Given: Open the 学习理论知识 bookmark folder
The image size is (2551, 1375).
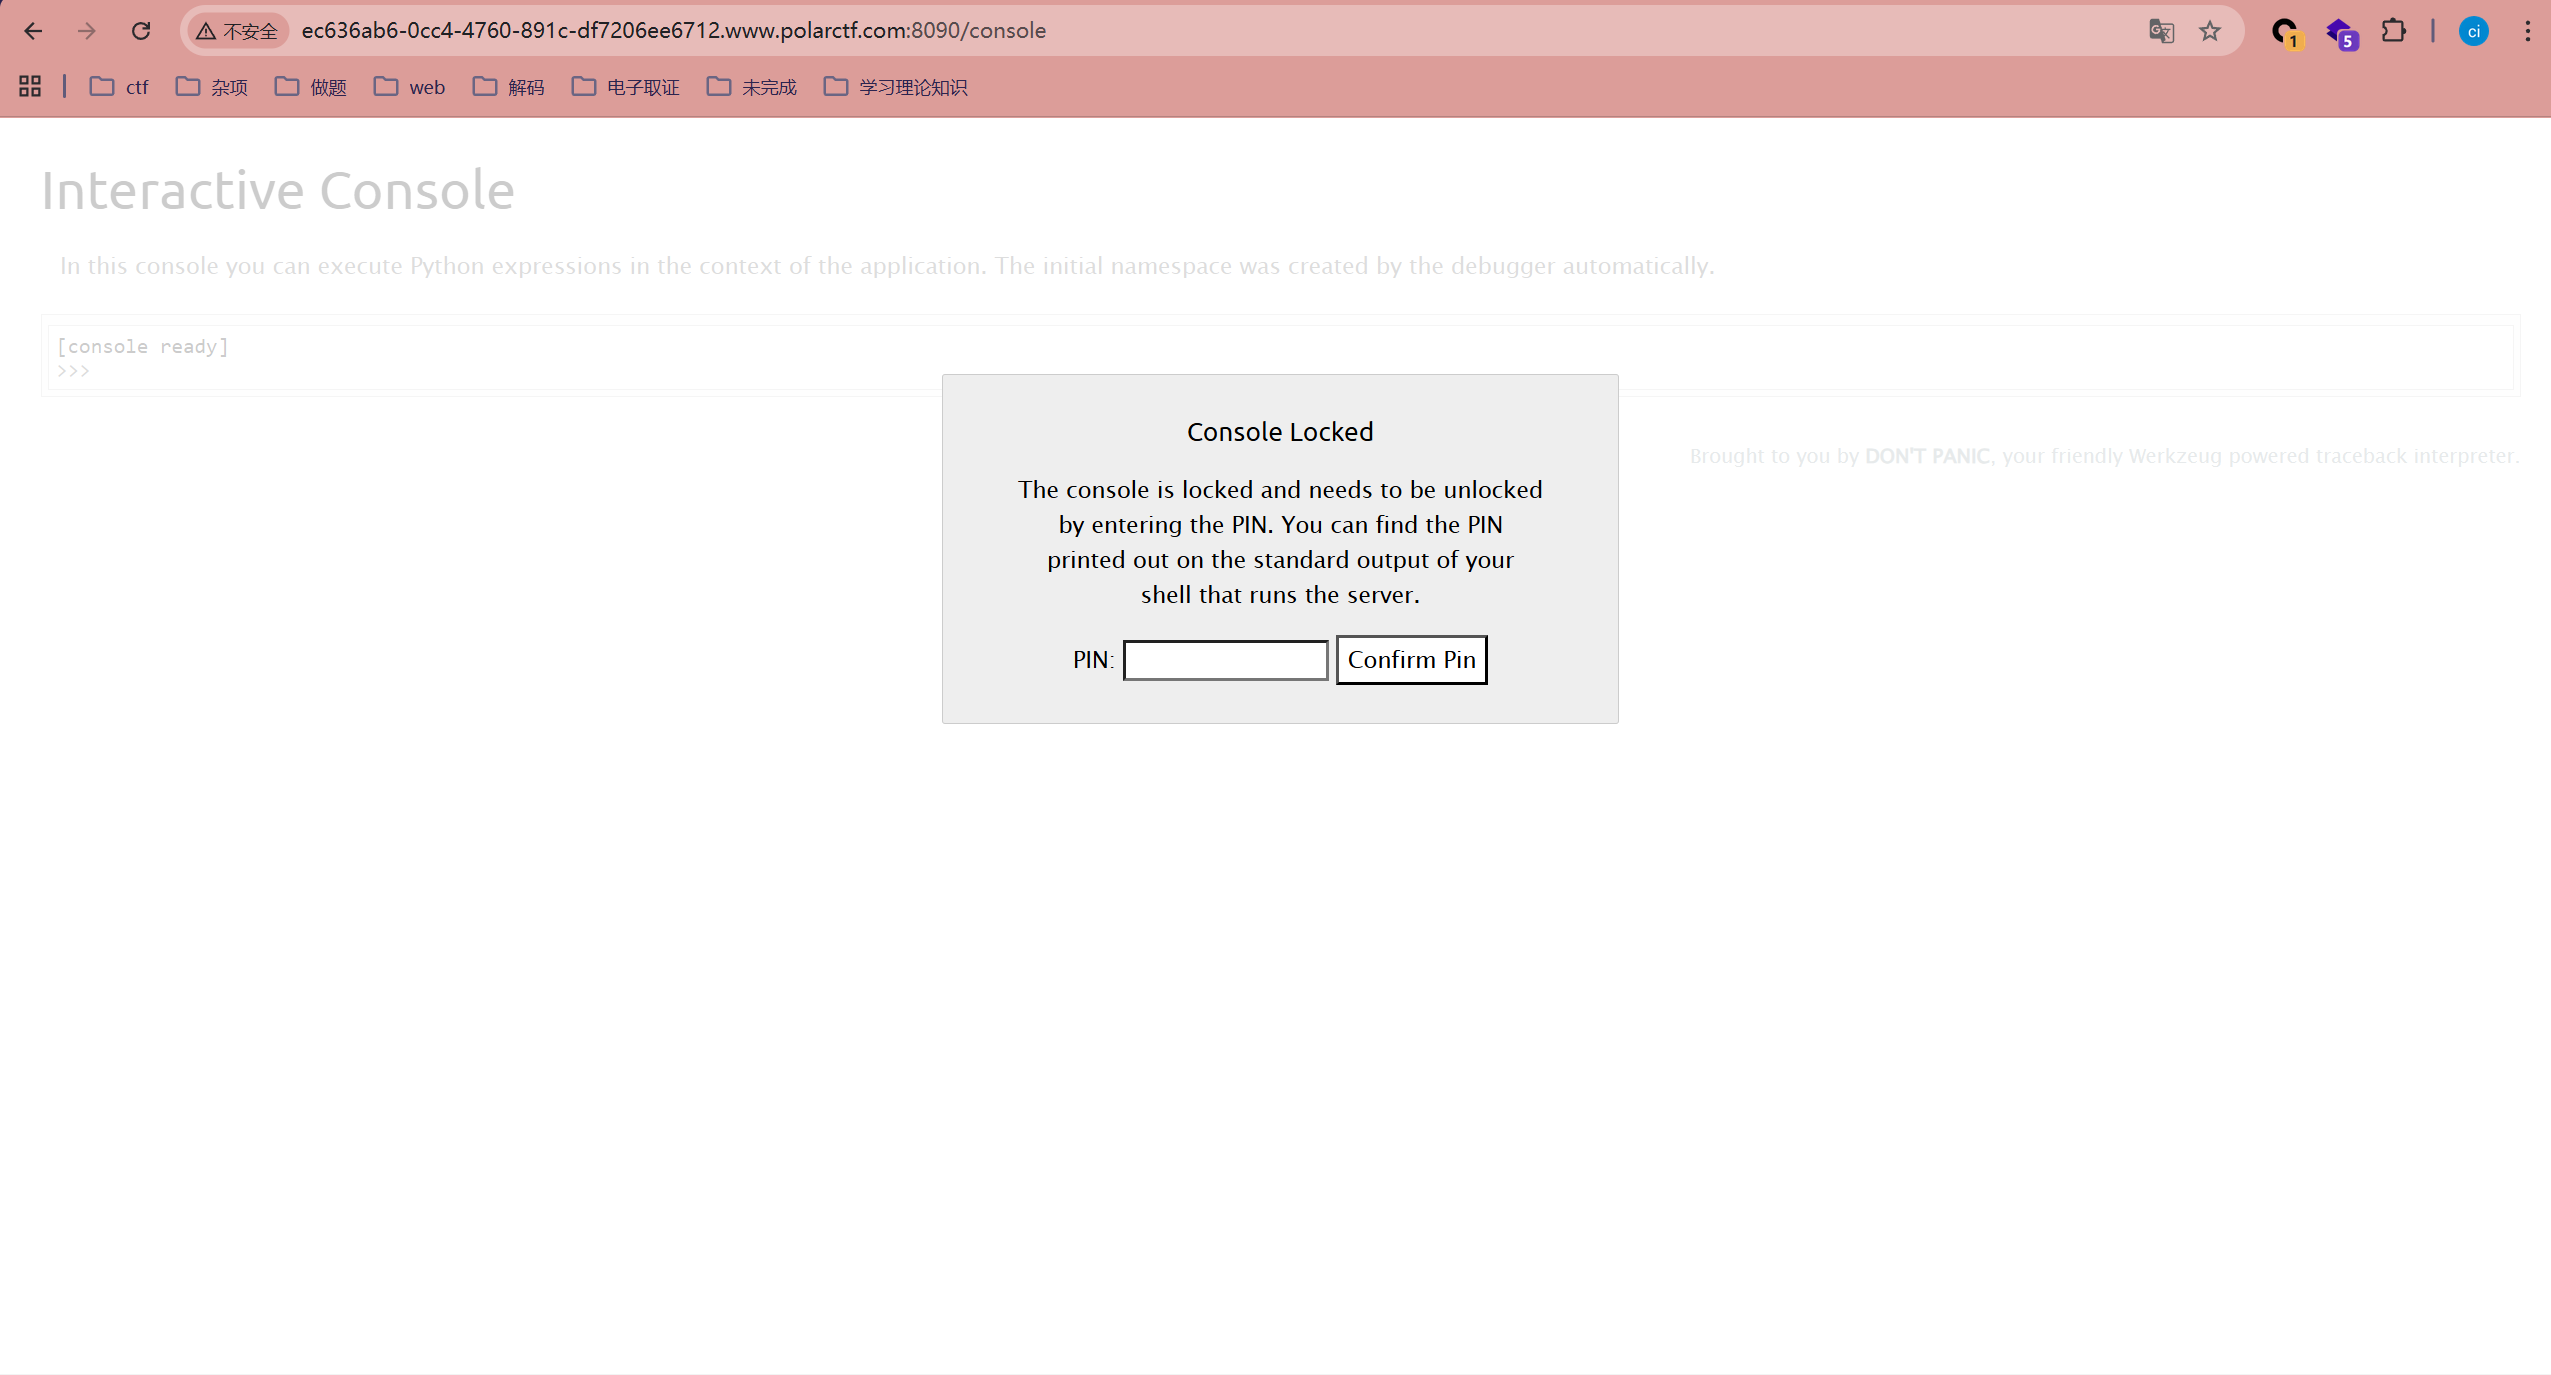Looking at the screenshot, I should tap(896, 87).
